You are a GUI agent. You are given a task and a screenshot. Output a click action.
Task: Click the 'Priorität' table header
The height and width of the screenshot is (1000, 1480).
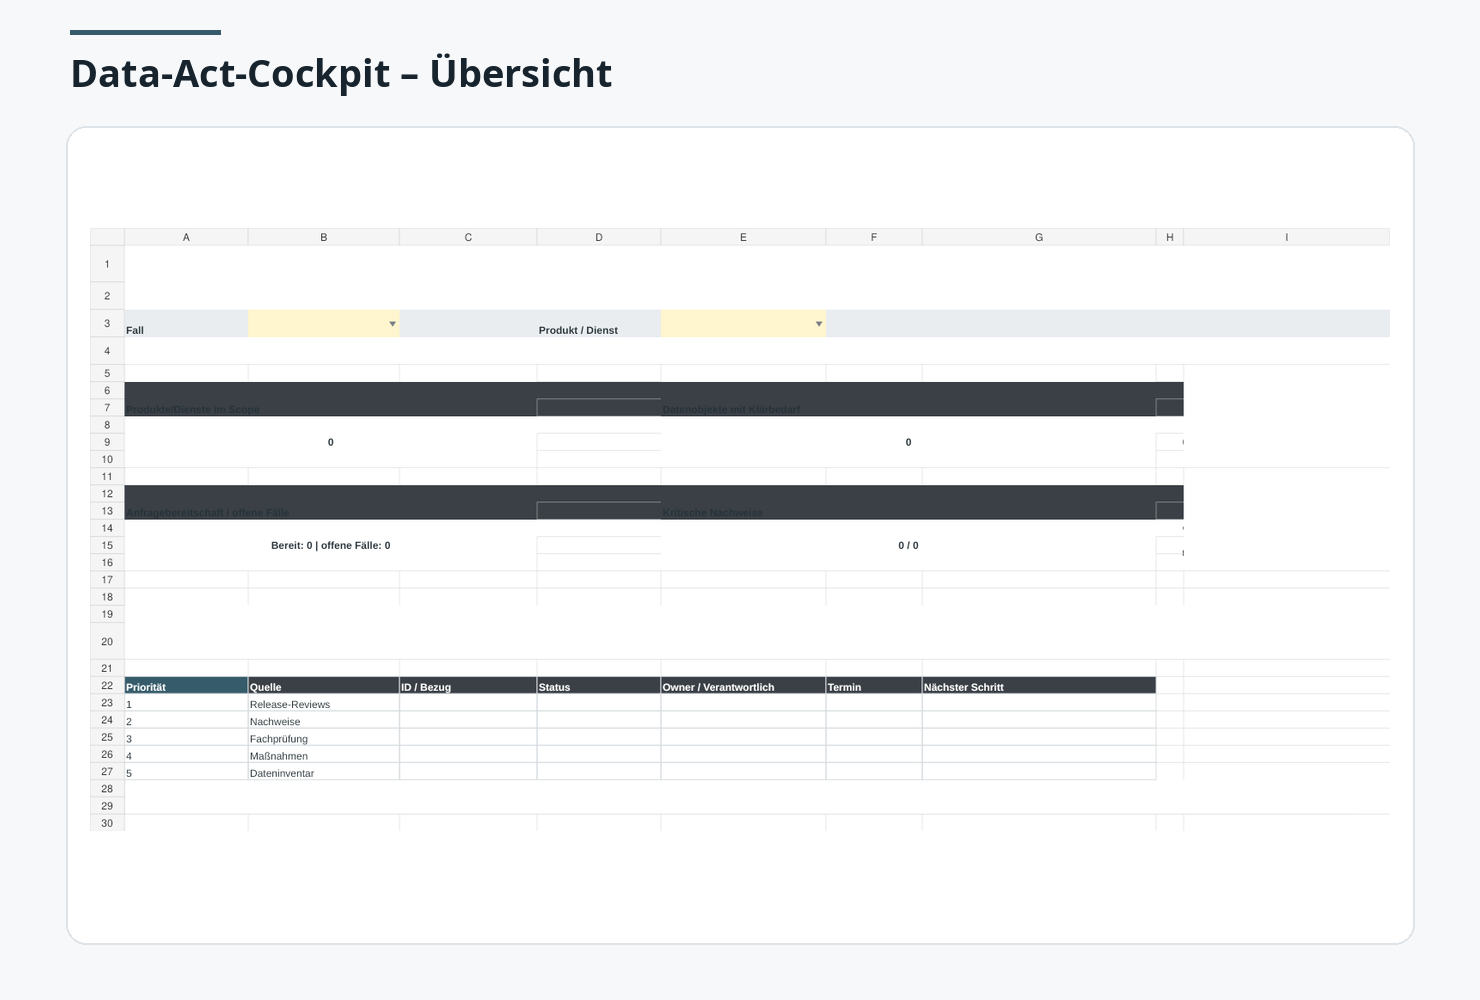[x=186, y=685]
